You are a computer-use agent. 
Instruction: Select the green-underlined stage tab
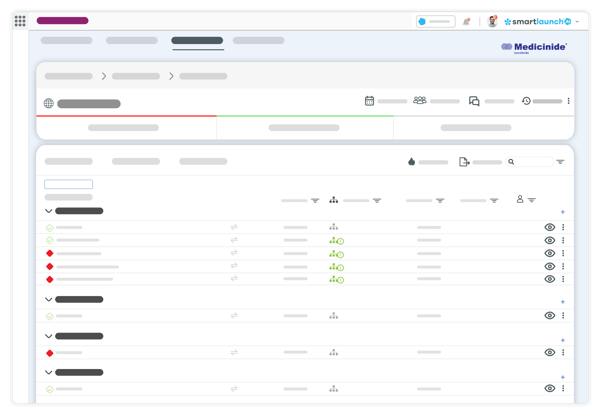click(x=305, y=127)
